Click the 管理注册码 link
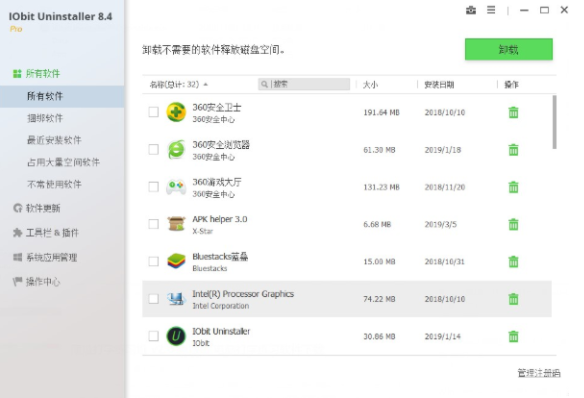This screenshot has height=398, width=584. click(x=539, y=373)
